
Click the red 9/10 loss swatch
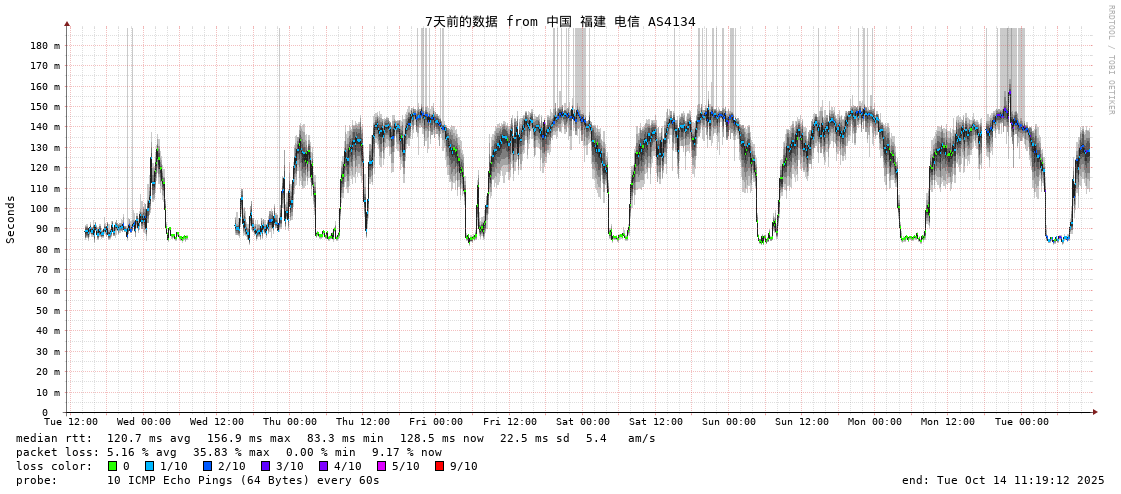tap(439, 466)
